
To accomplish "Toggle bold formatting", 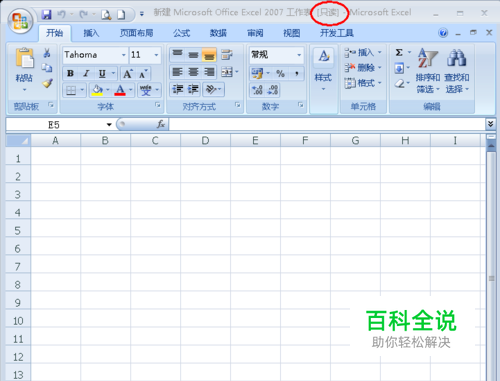I will click(70, 73).
